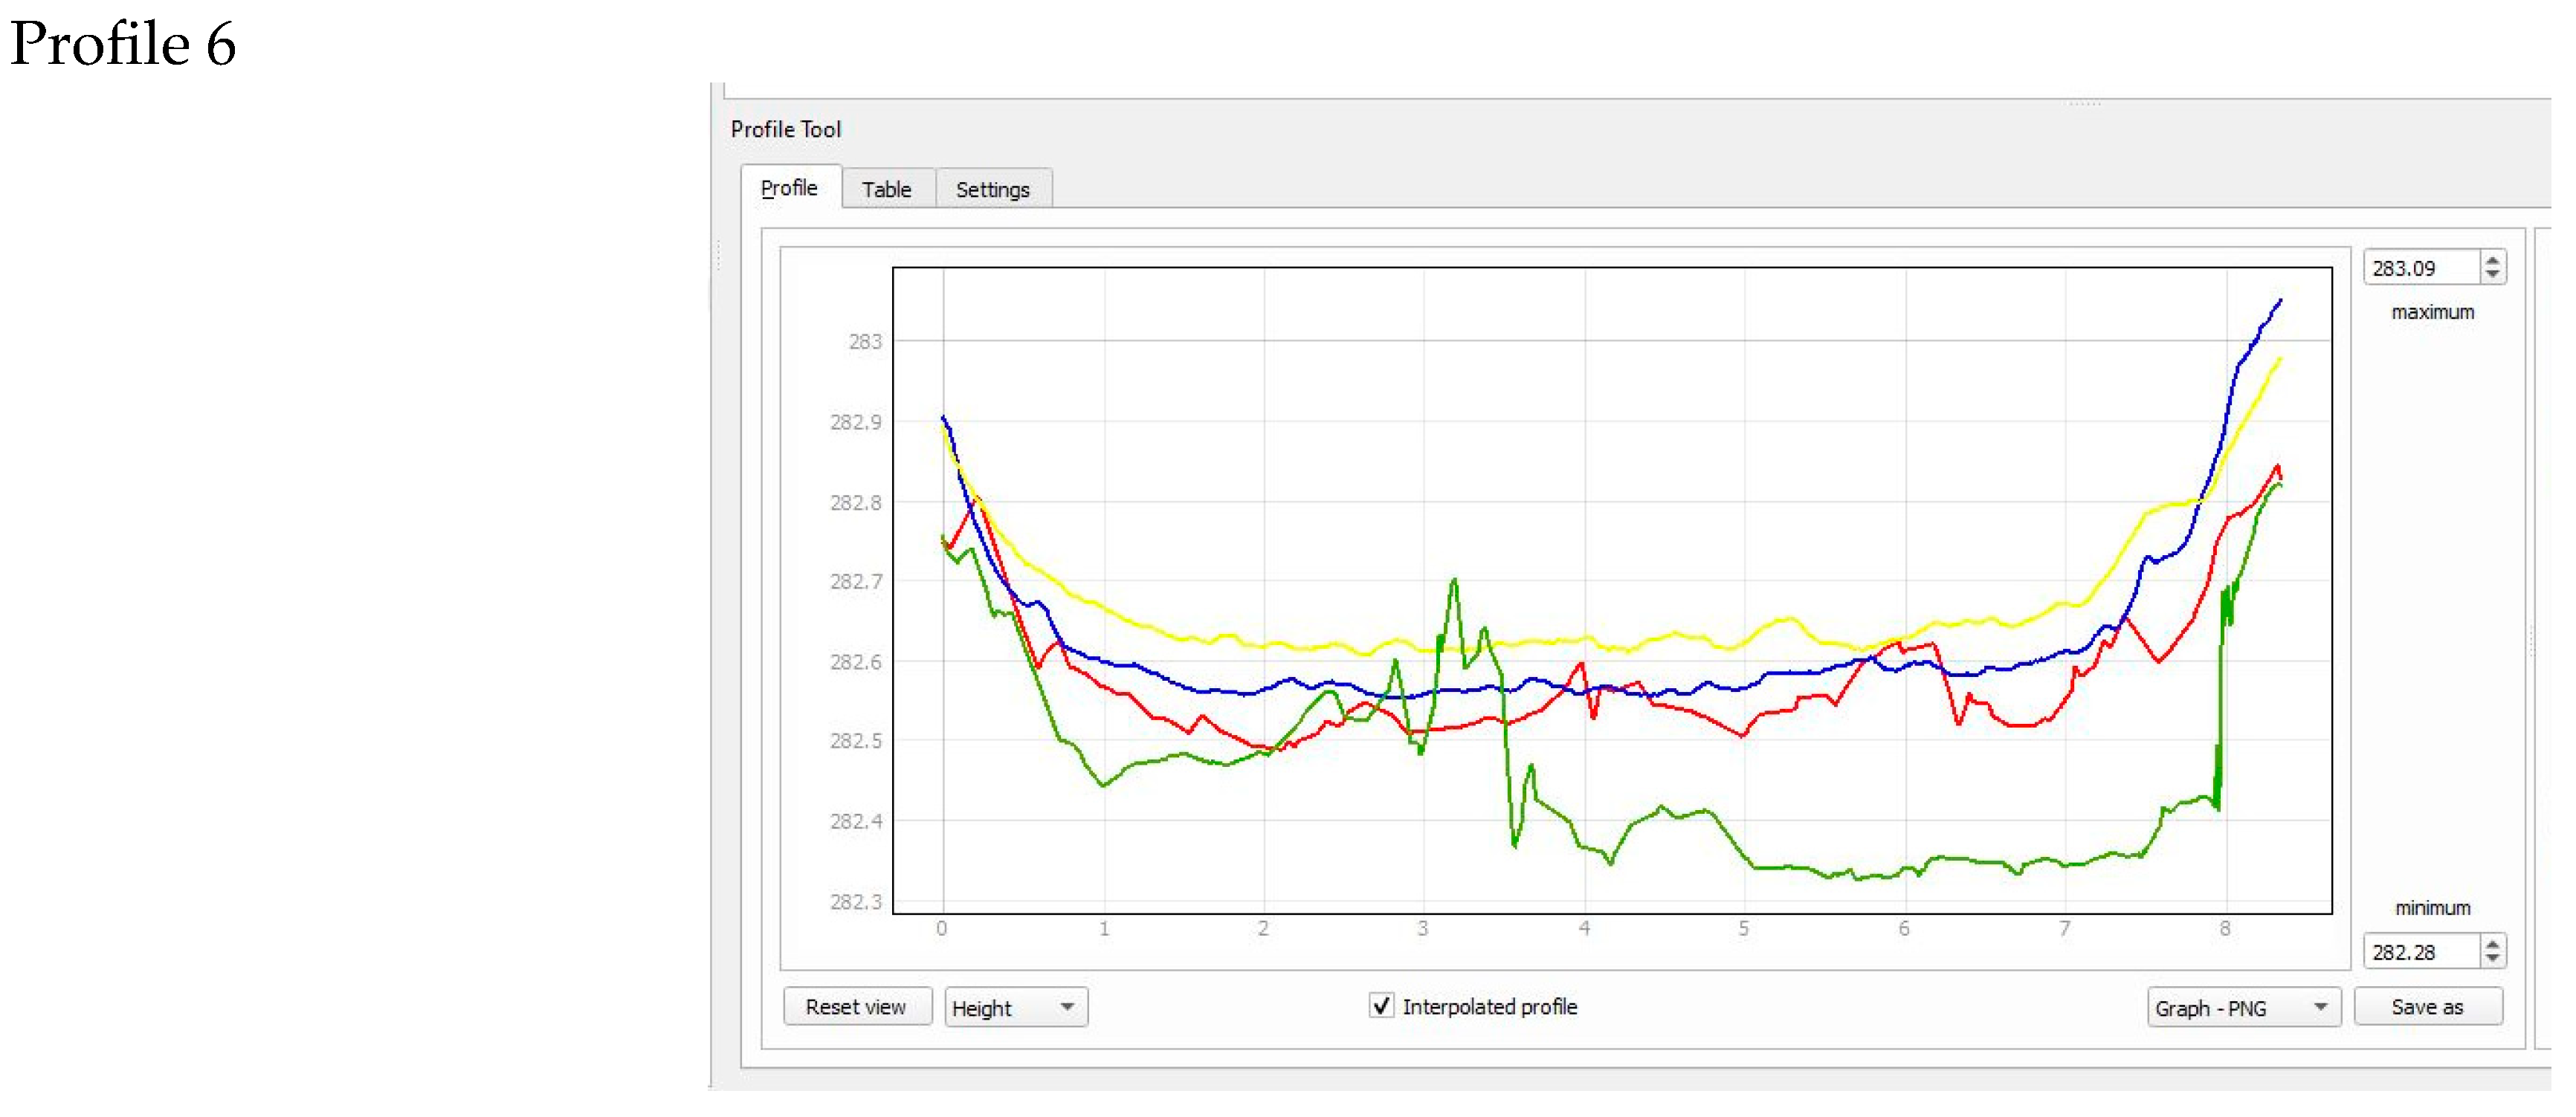Click the Profile Tool panel title
Viewport: 2576px width, 1117px height.
tap(786, 130)
